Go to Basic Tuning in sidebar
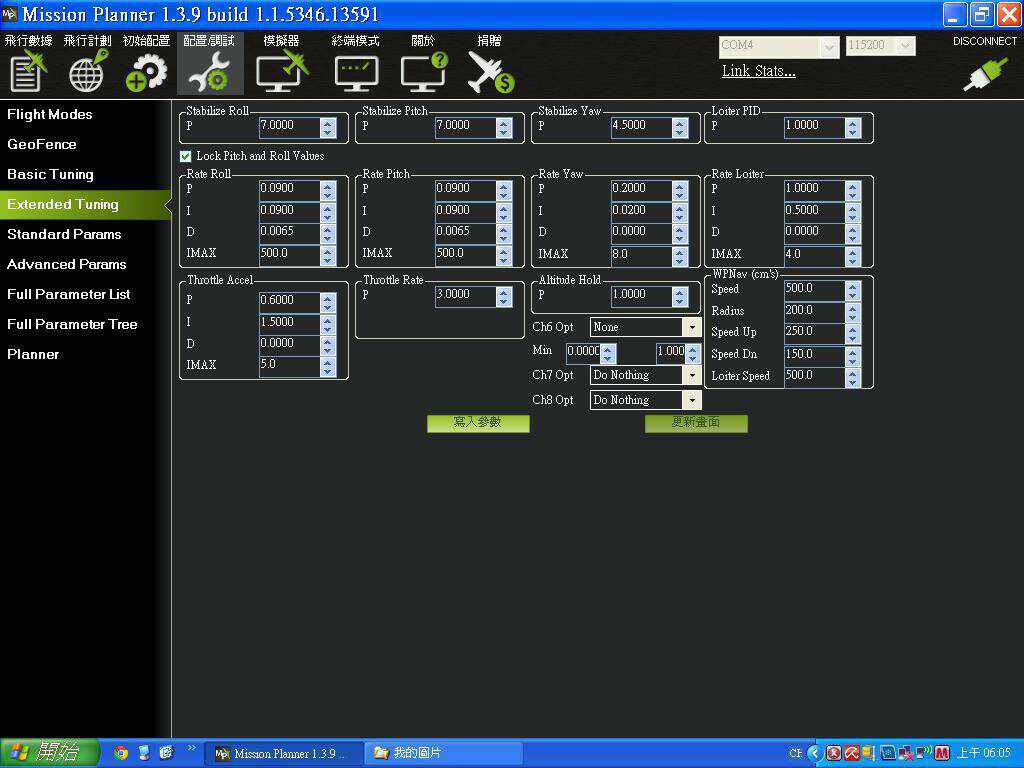Screen dimensions: 1024x768 click(50, 174)
